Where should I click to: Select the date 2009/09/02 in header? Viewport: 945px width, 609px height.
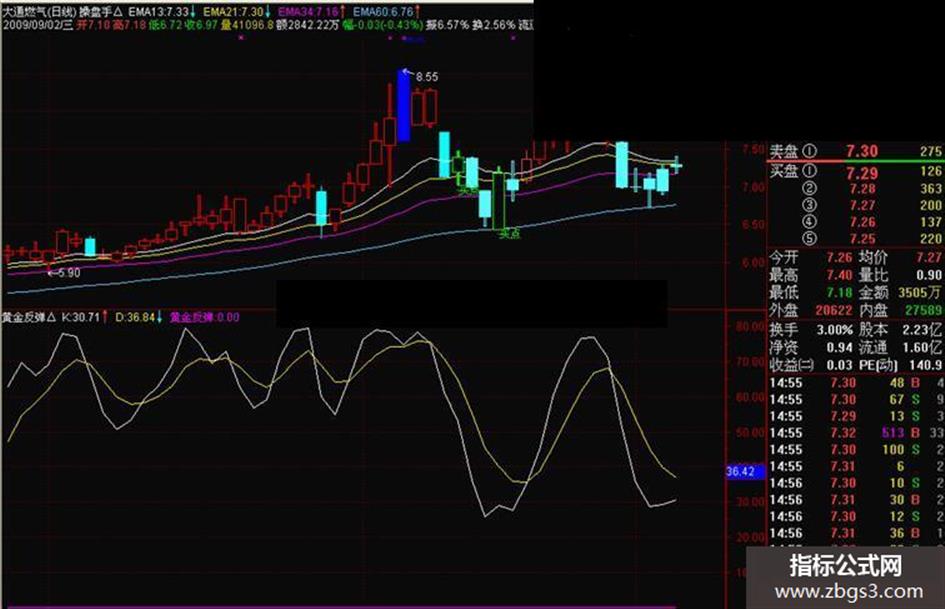(x=32, y=25)
